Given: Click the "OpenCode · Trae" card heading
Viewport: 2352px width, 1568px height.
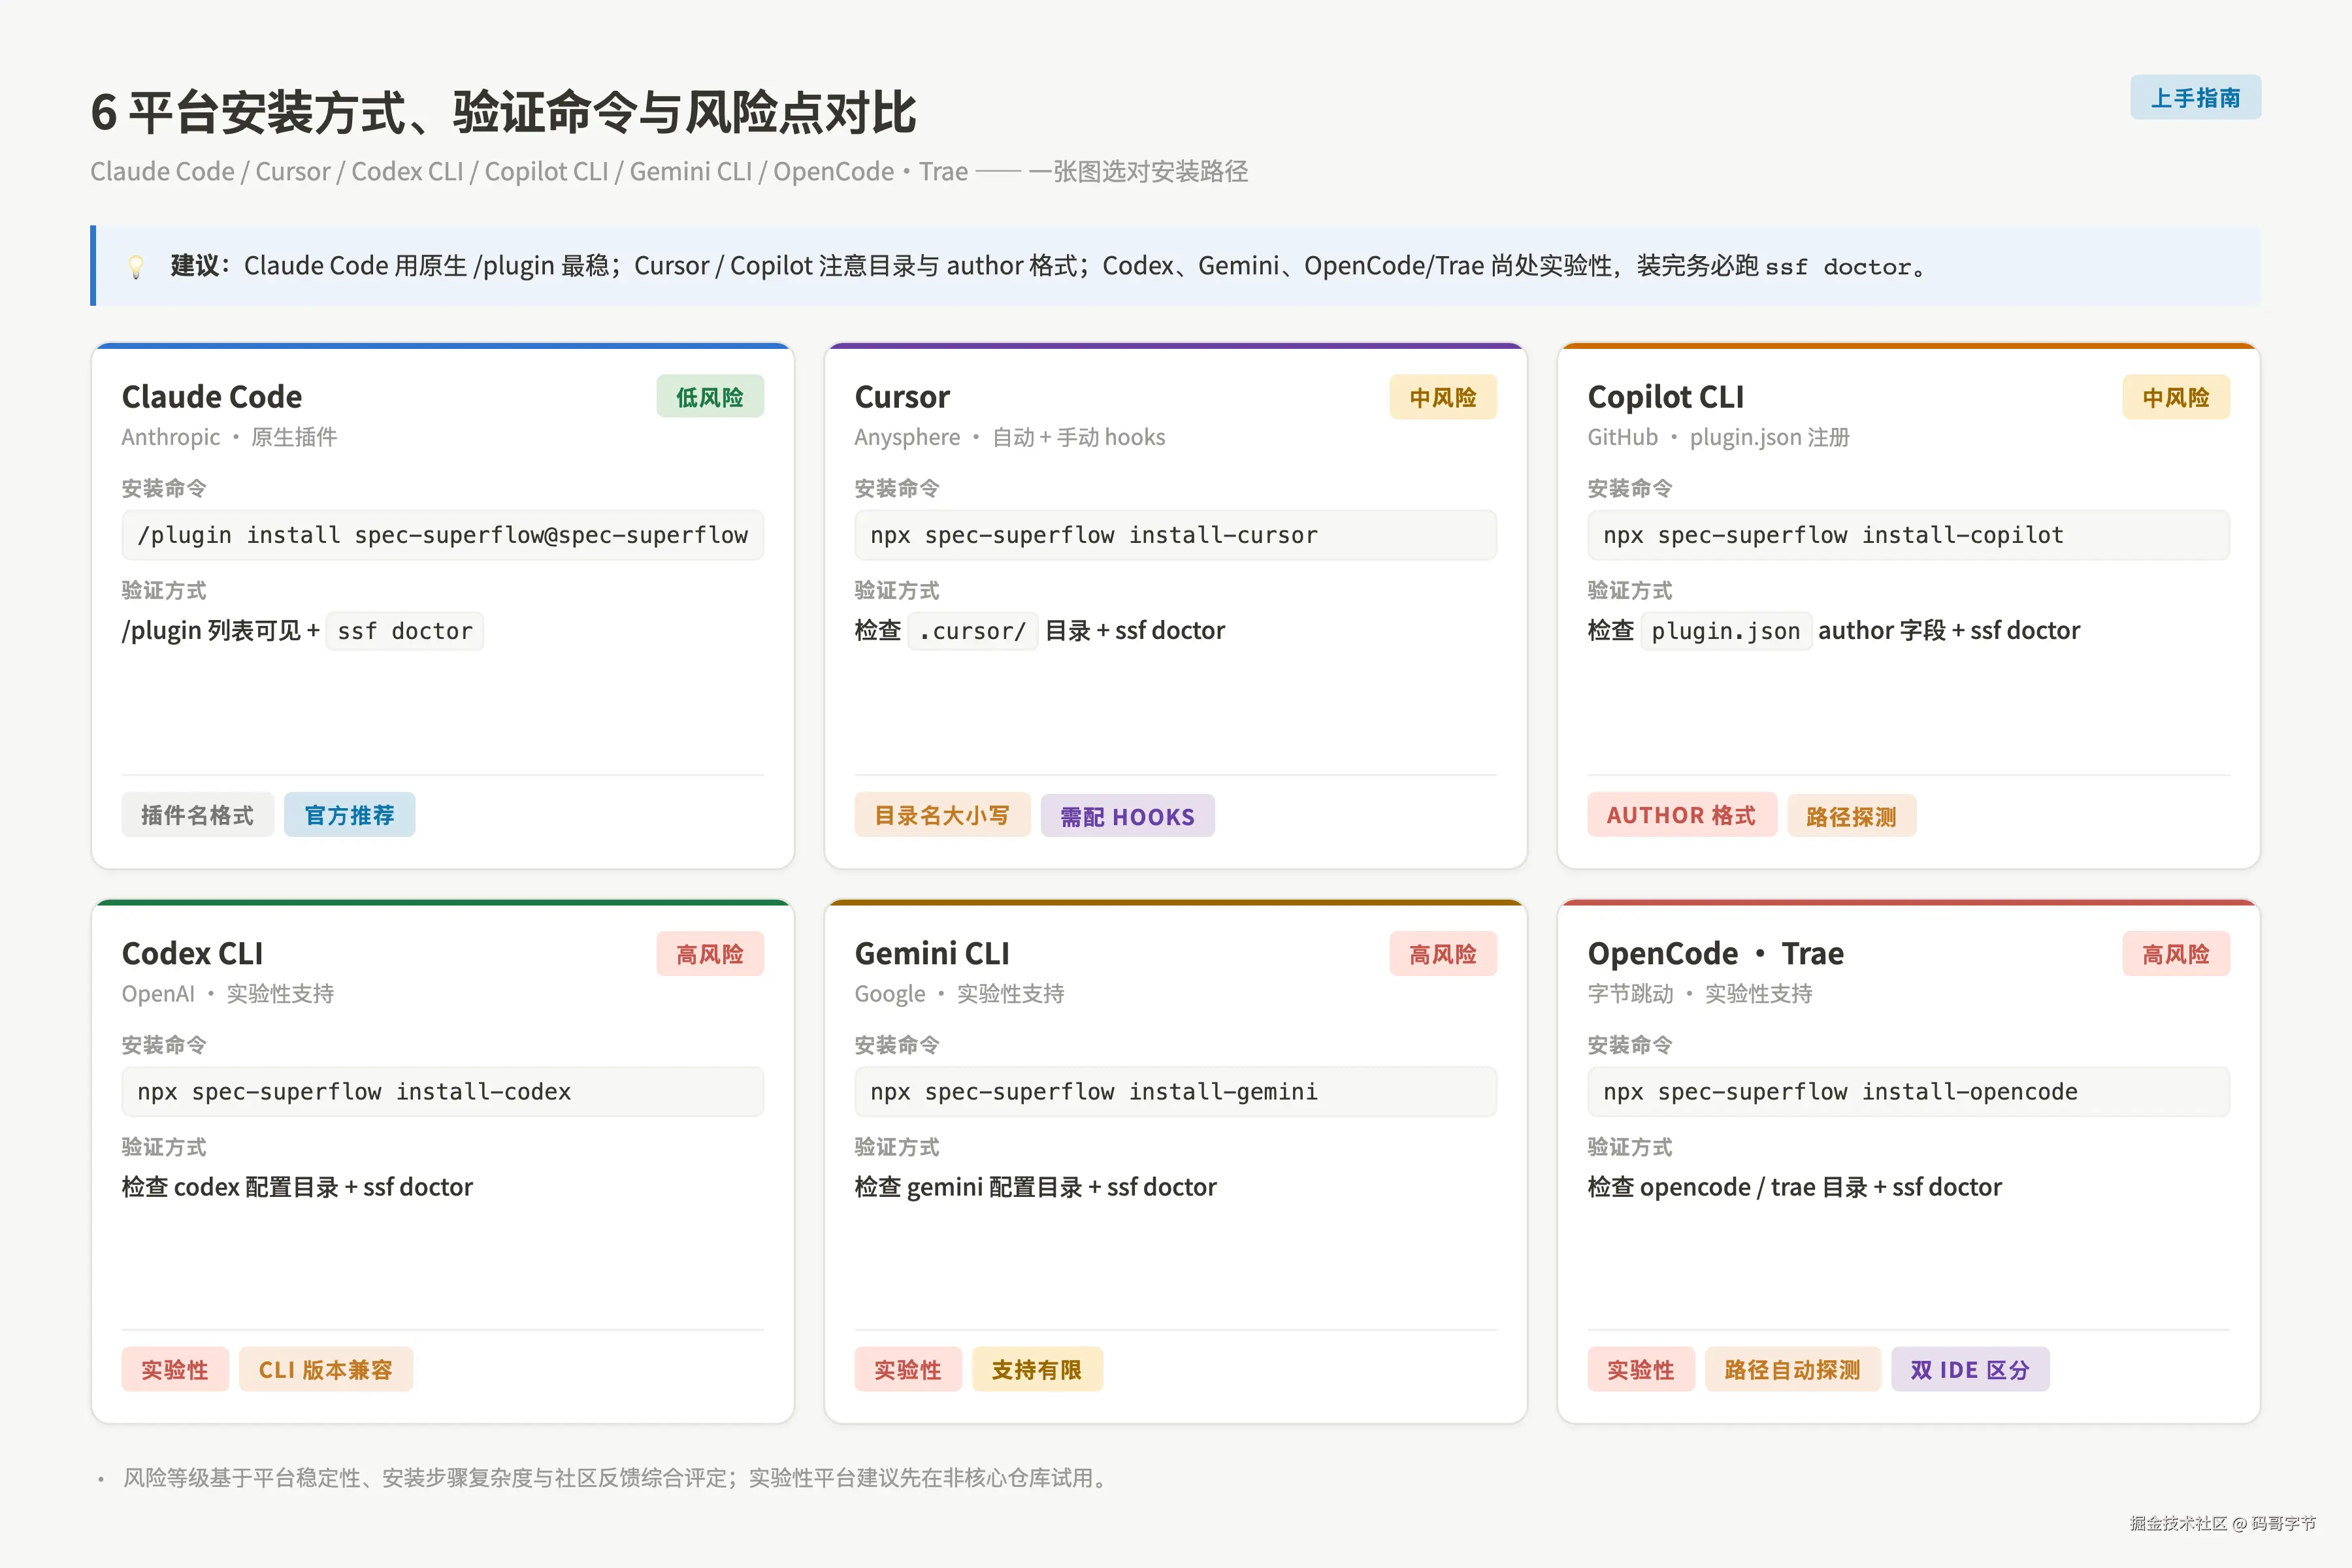Looking at the screenshot, I should [x=1716, y=953].
